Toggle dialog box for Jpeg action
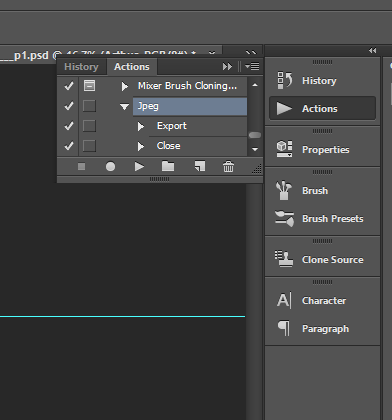The image size is (392, 420). 89,106
